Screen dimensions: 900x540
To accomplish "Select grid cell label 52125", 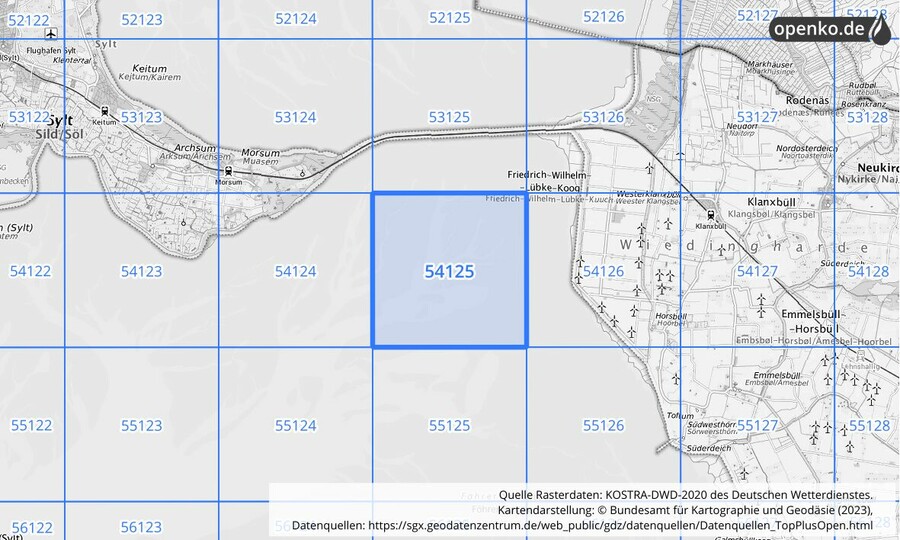I will [x=449, y=18].
